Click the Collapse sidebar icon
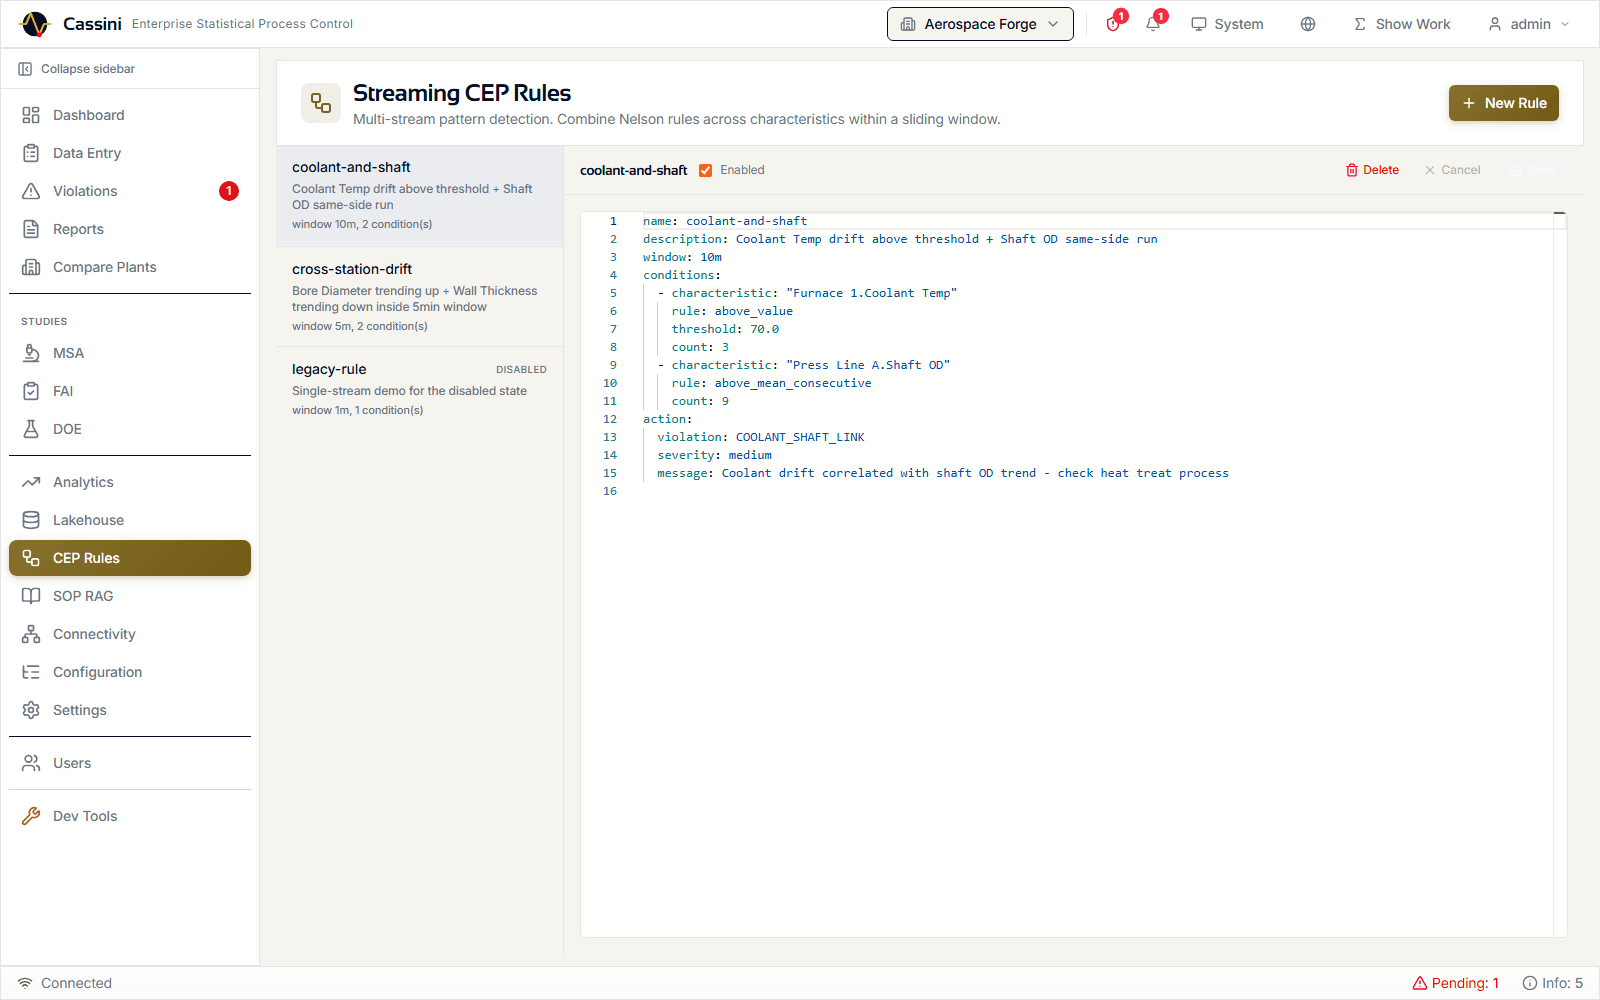This screenshot has width=1600, height=1000. pyautogui.click(x=25, y=69)
